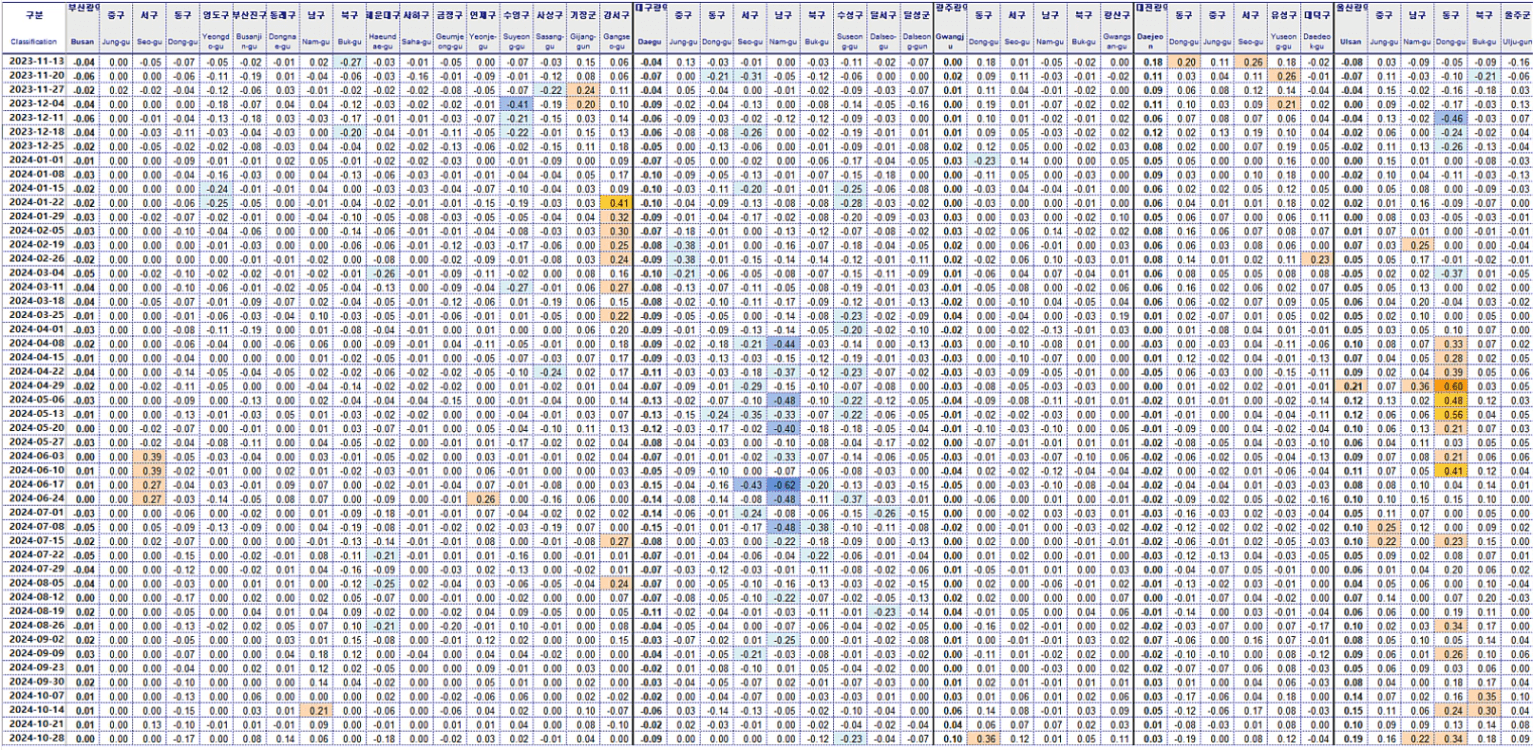1533x750 pixels.
Task: Select the 2023-11-13 date row label
Action: [x=33, y=62]
